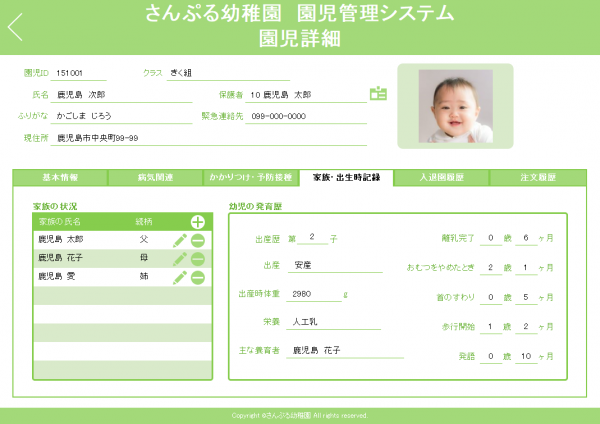
Task: Remove 鹿児島 太郎 with minus icon
Action: point(197,240)
